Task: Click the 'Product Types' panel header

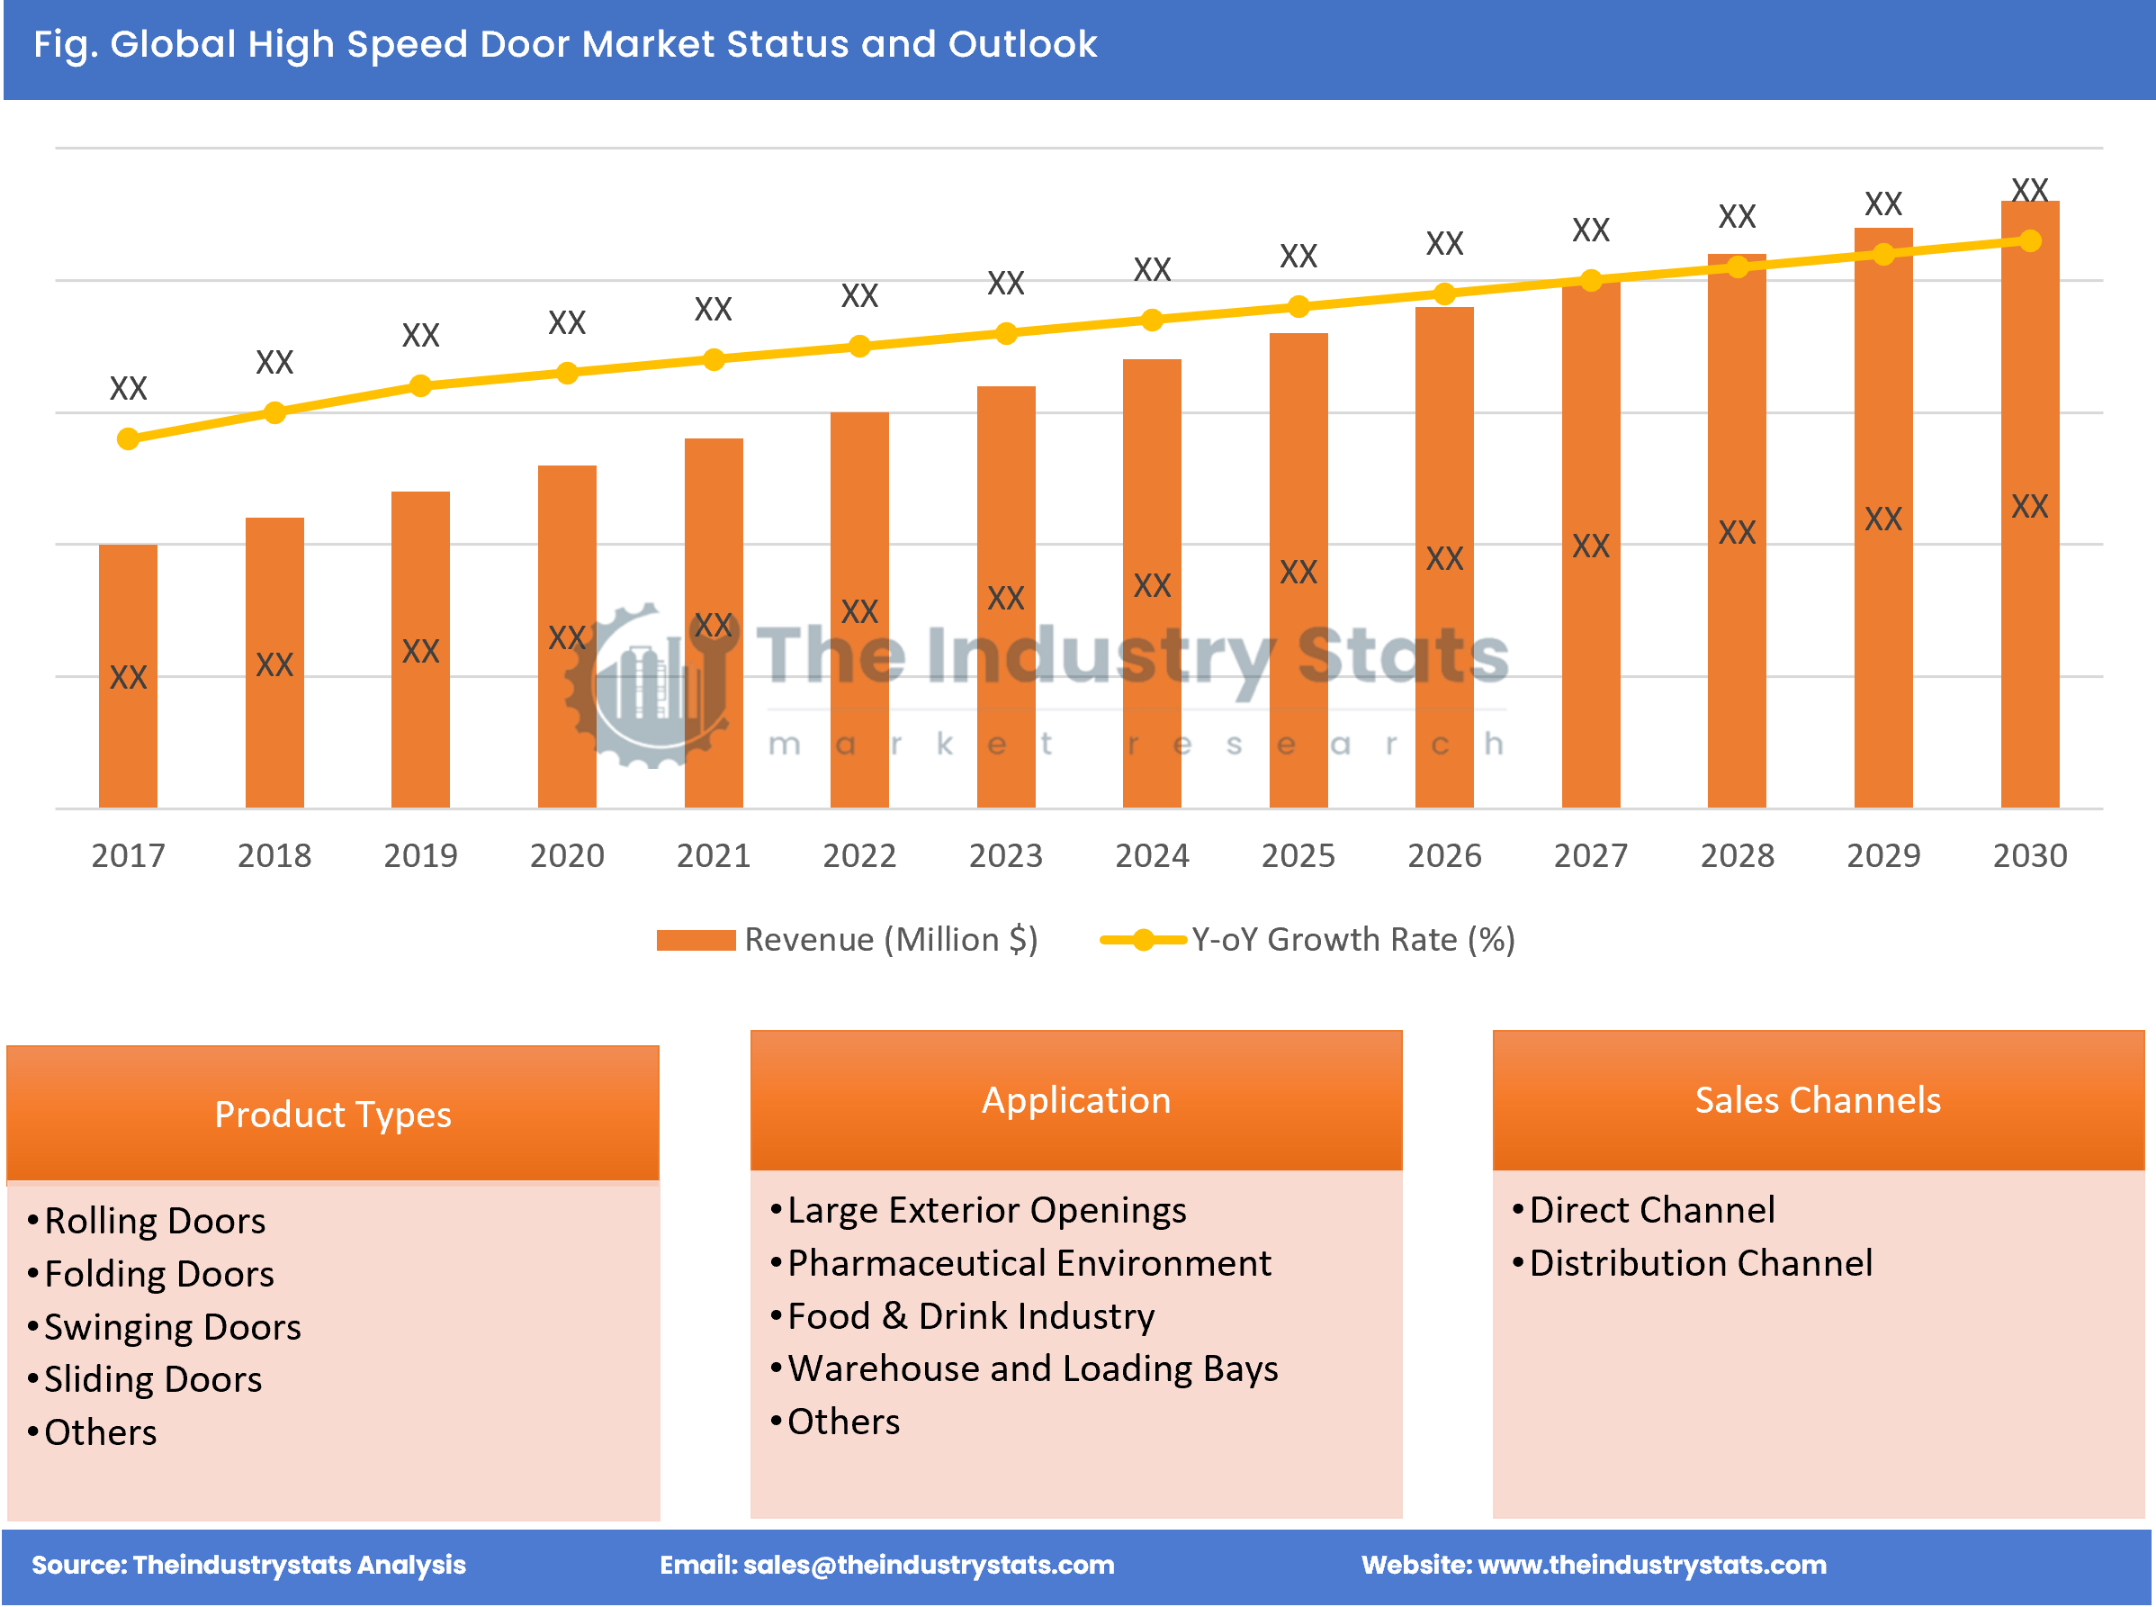Action: pyautogui.click(x=333, y=1114)
